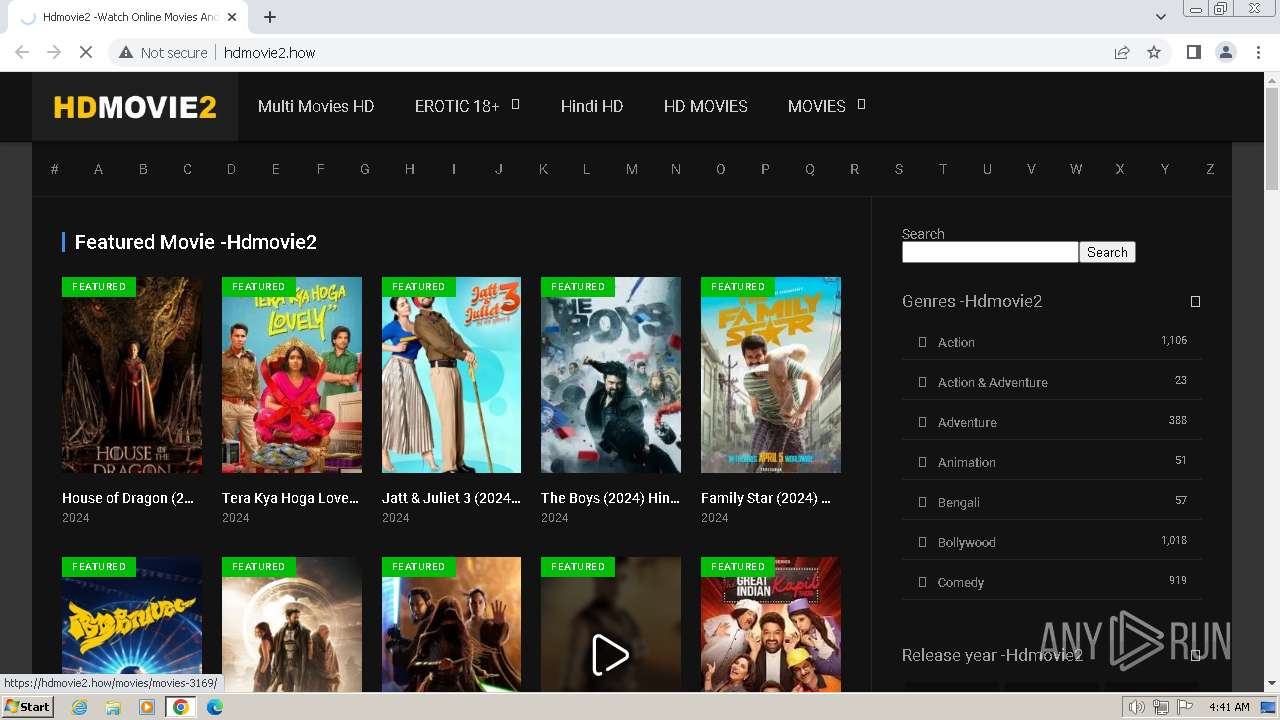Open The Family Star poster
1280x720 pixels.
pyautogui.click(x=771, y=375)
